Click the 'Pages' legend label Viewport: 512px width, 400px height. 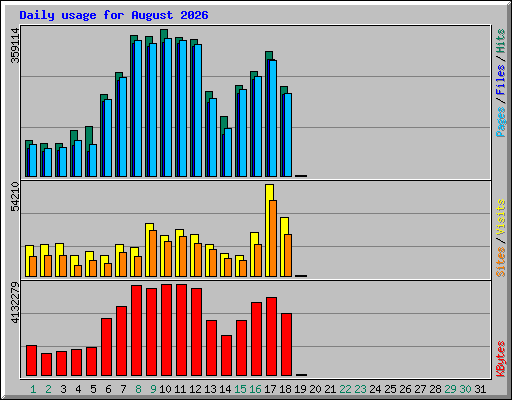pyautogui.click(x=500, y=122)
